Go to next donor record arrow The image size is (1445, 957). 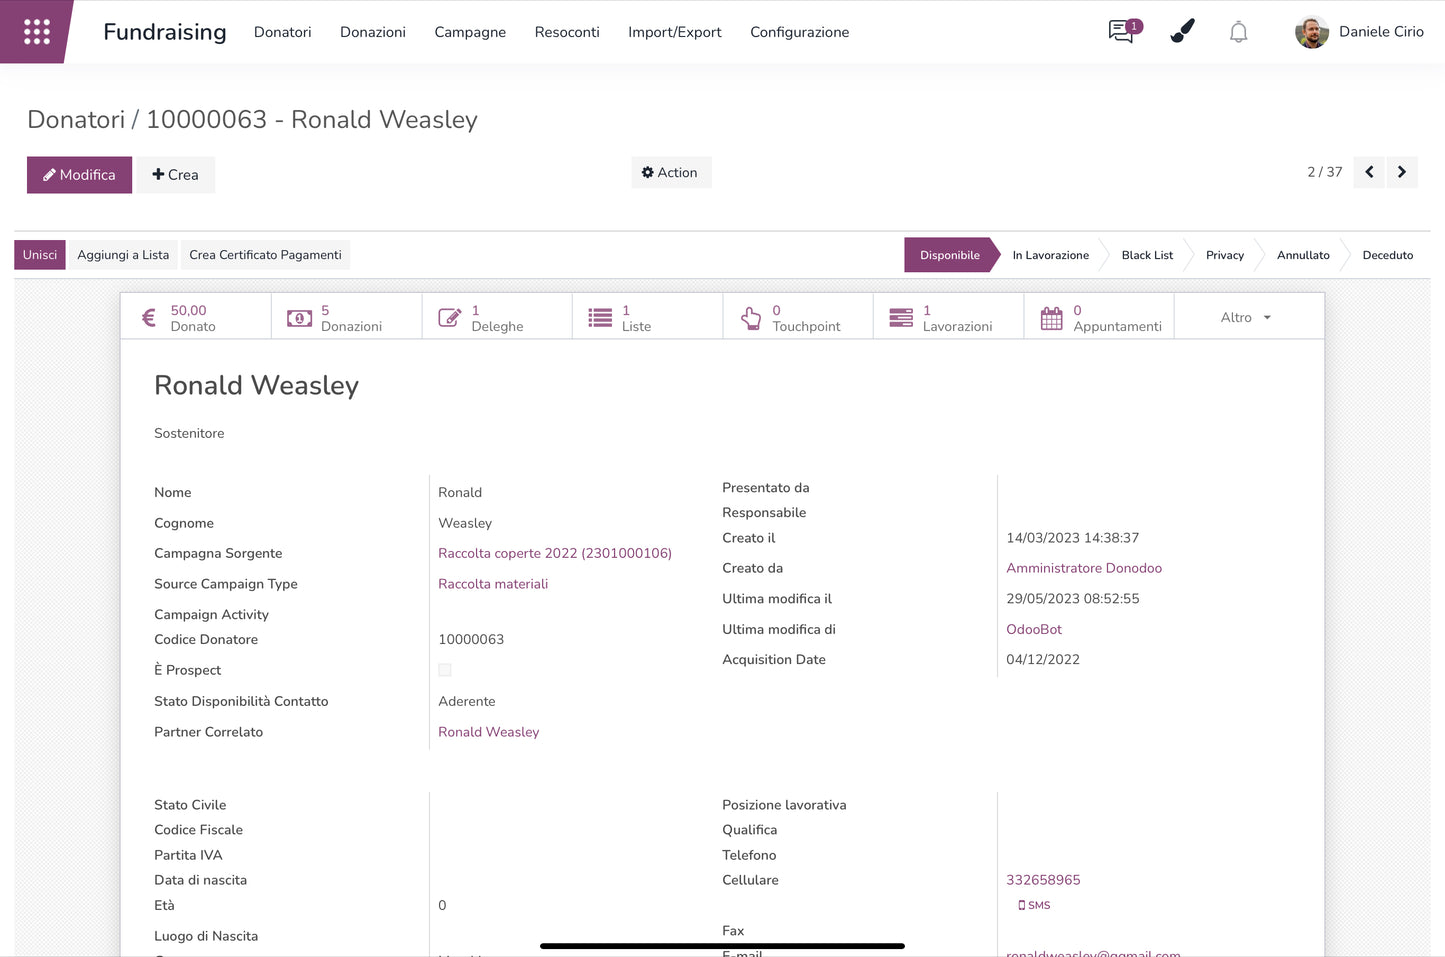(x=1402, y=172)
